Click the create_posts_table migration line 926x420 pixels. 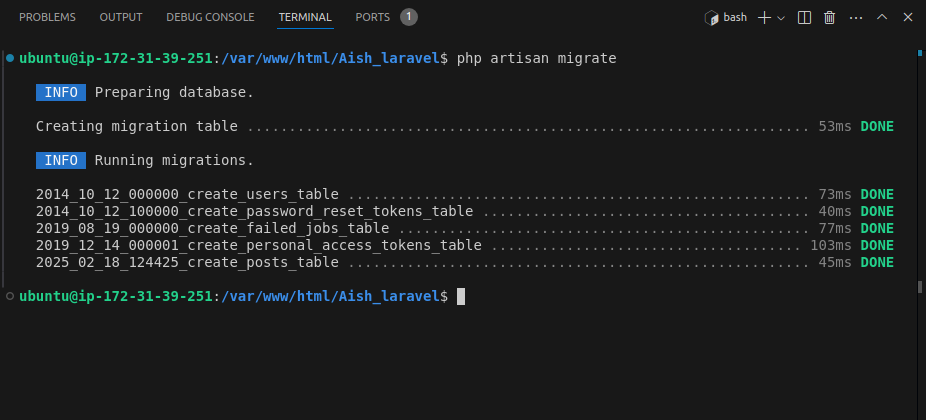pos(187,263)
